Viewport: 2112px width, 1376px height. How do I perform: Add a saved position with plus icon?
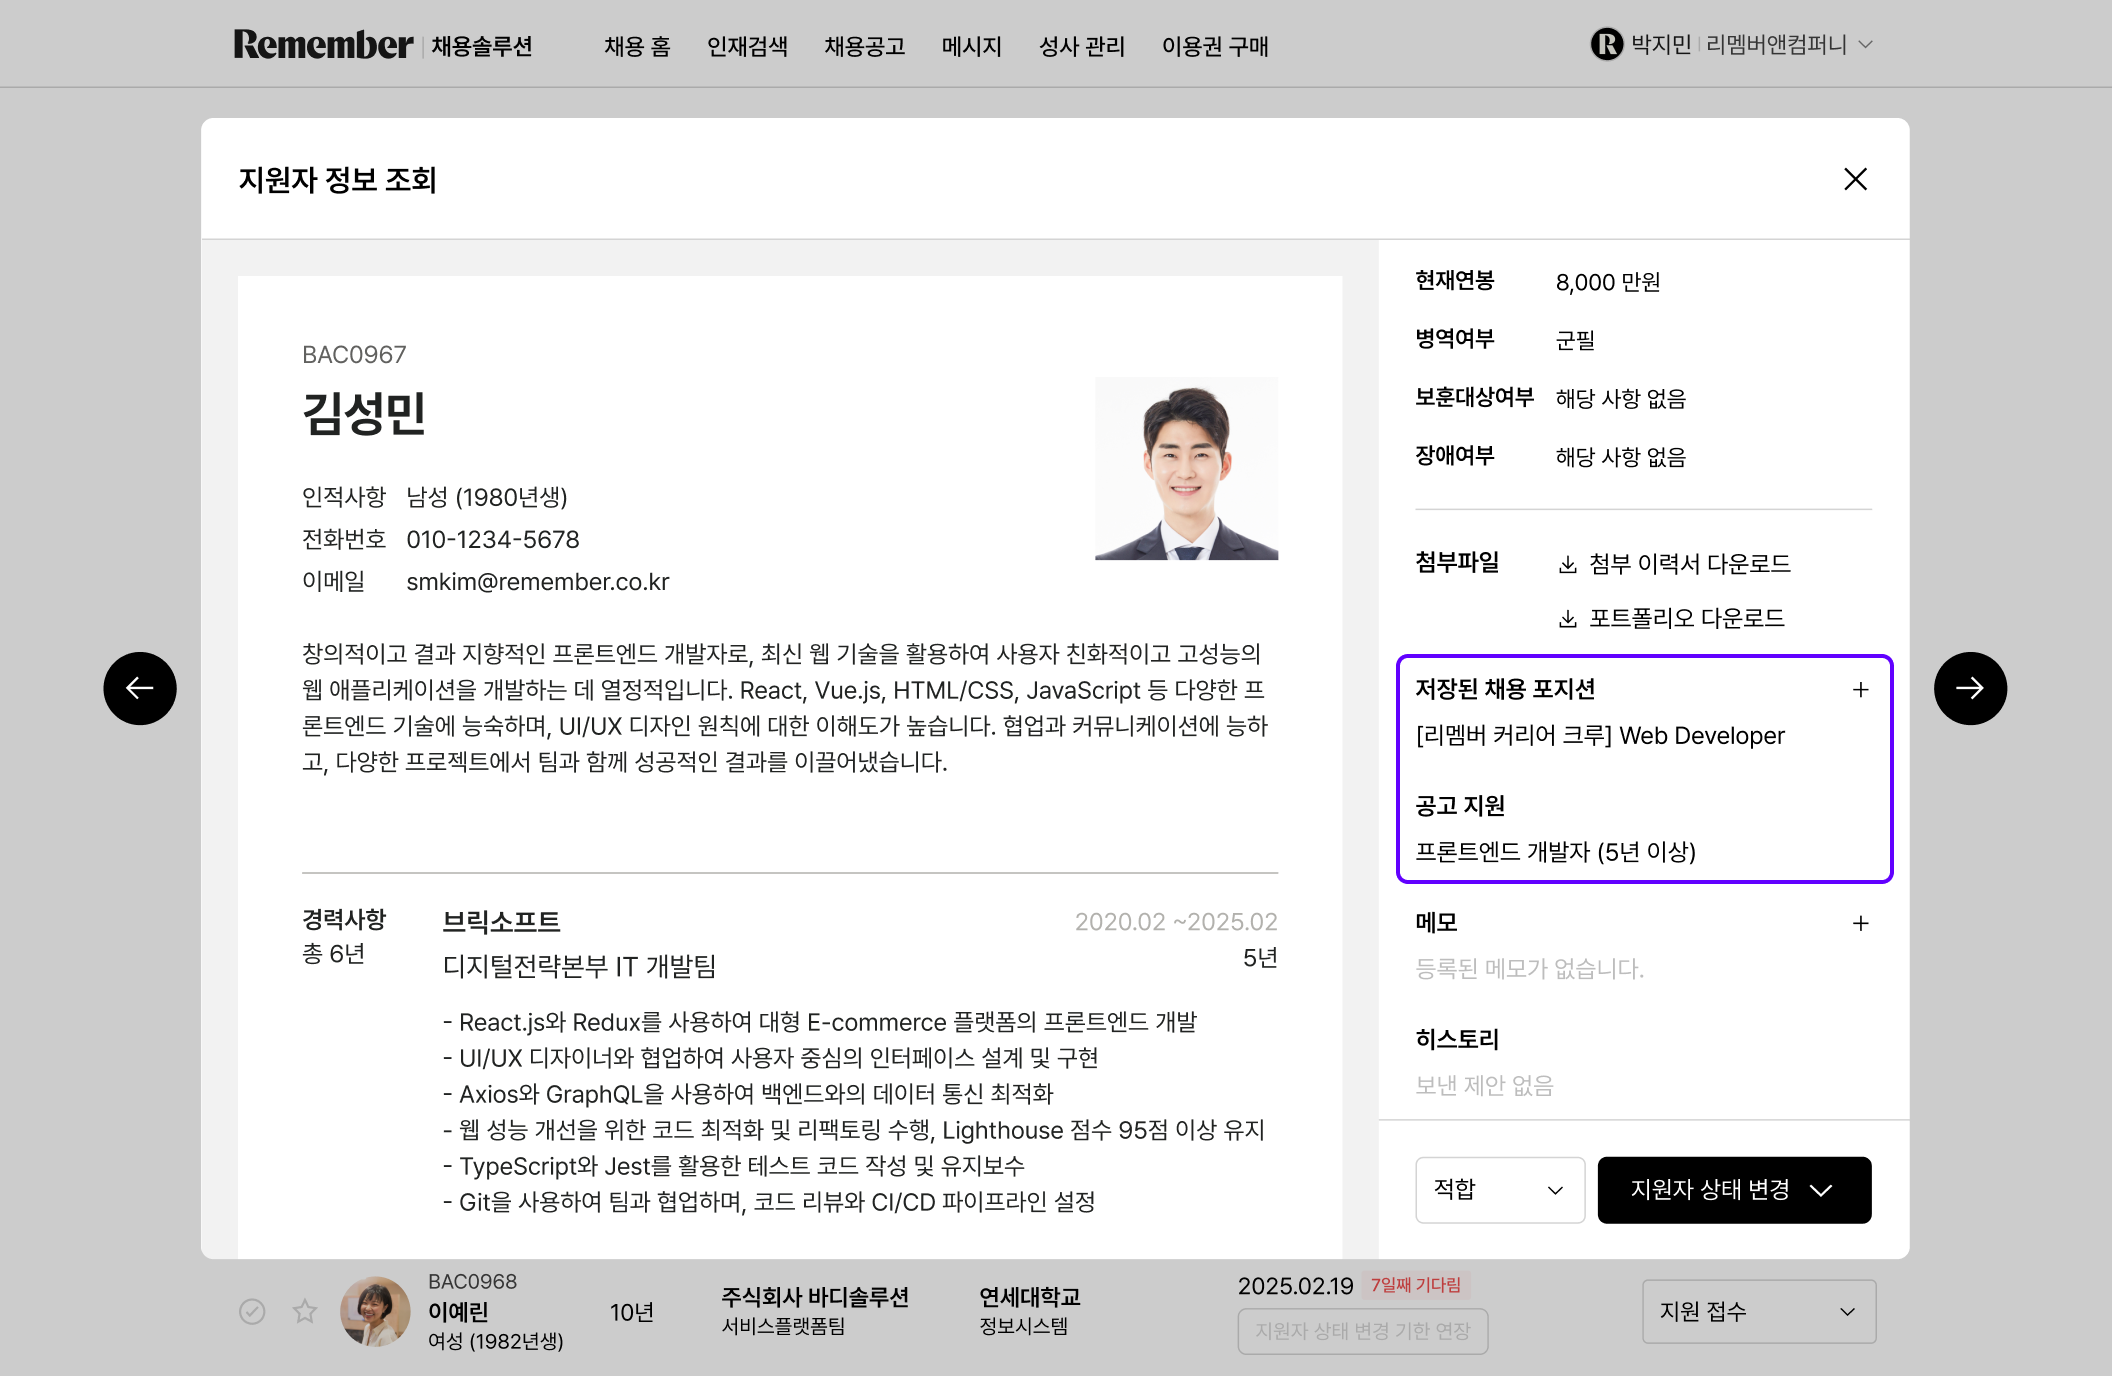pos(1860,689)
